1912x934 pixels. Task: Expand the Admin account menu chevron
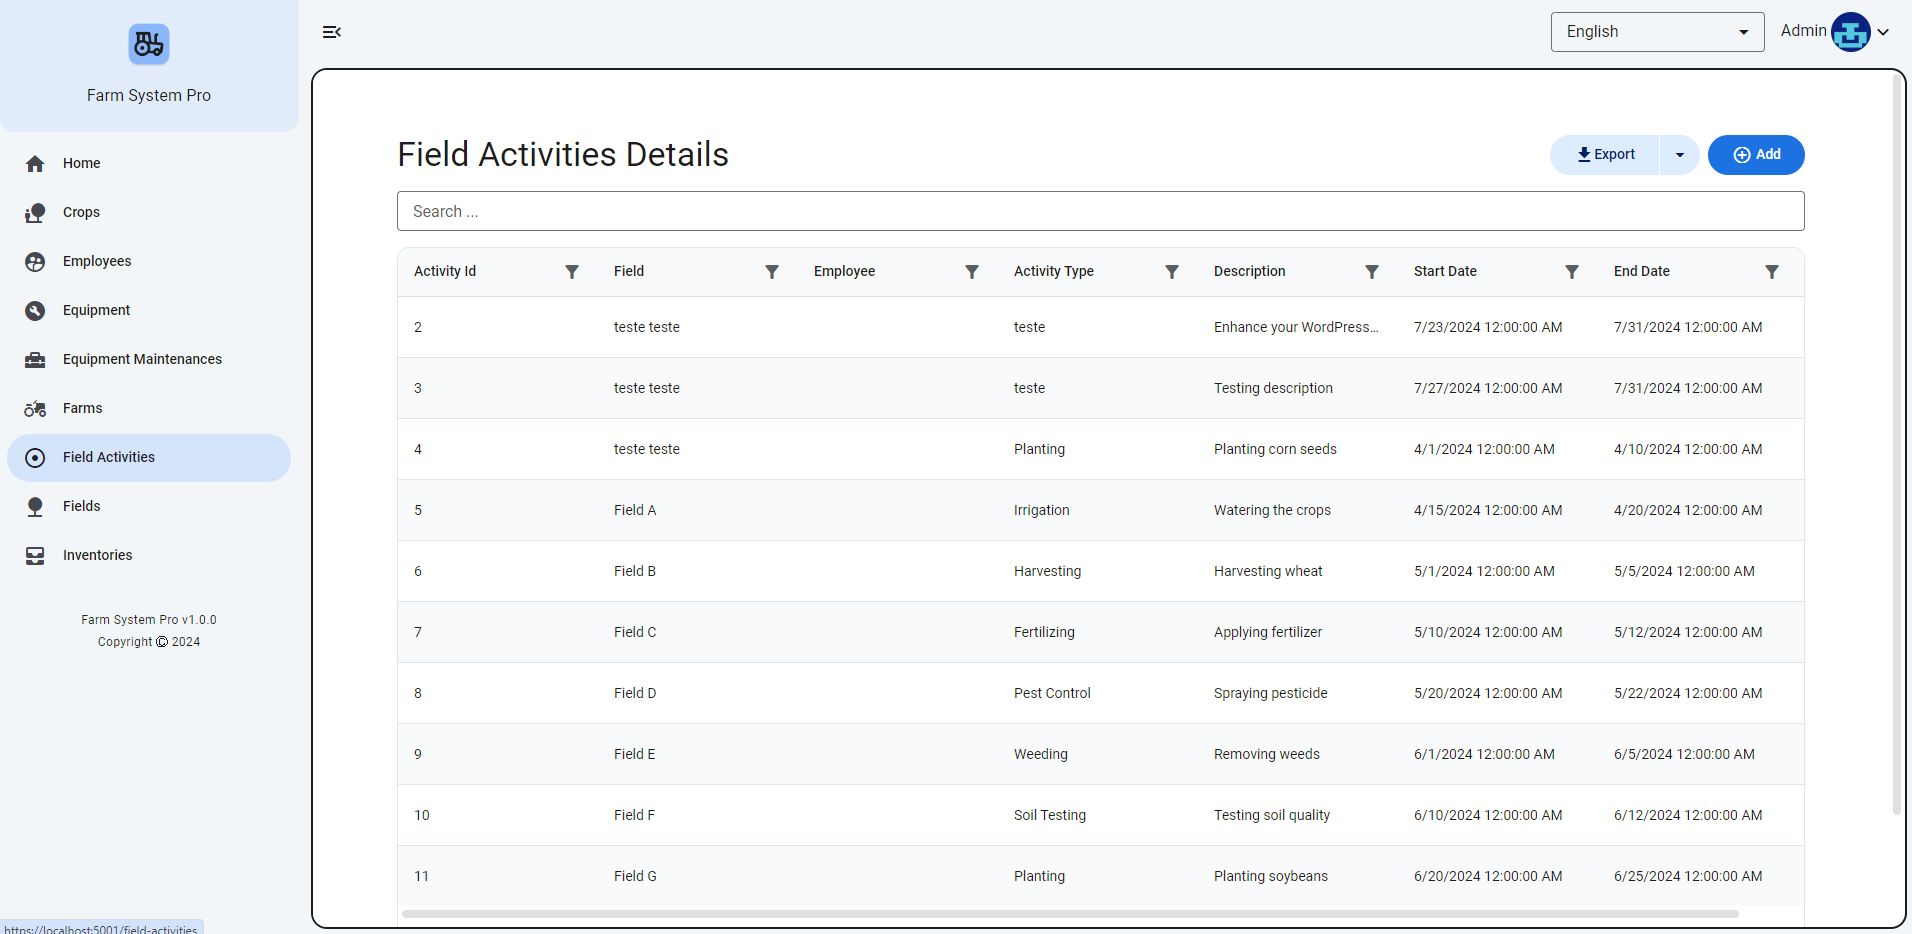pos(1884,32)
